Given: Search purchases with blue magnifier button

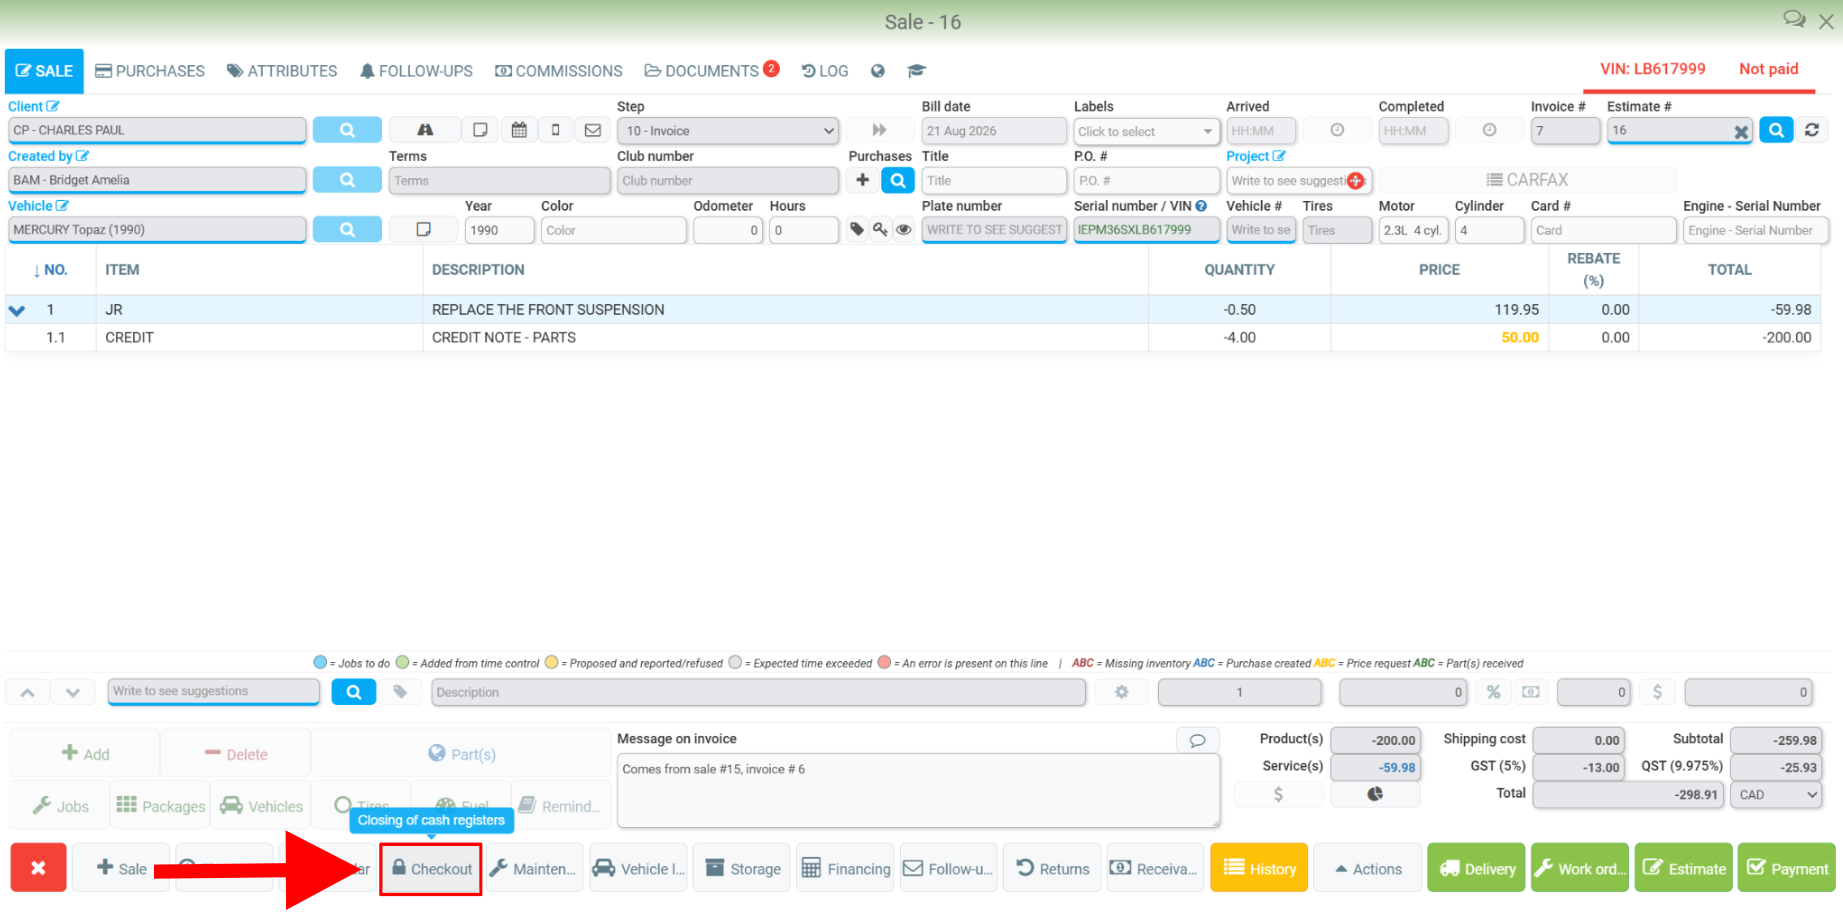Looking at the screenshot, I should tap(898, 180).
